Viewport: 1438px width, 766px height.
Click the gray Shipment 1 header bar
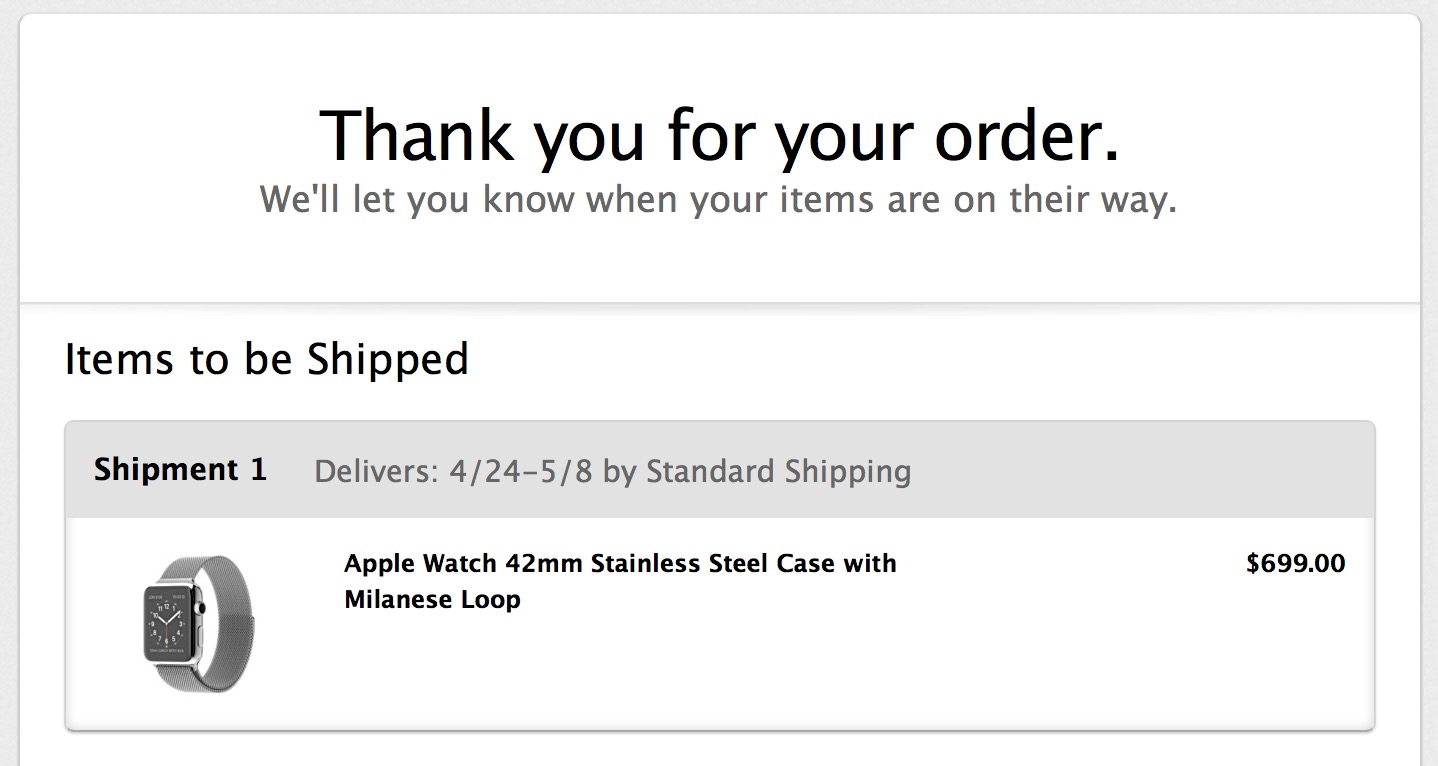(x=720, y=470)
